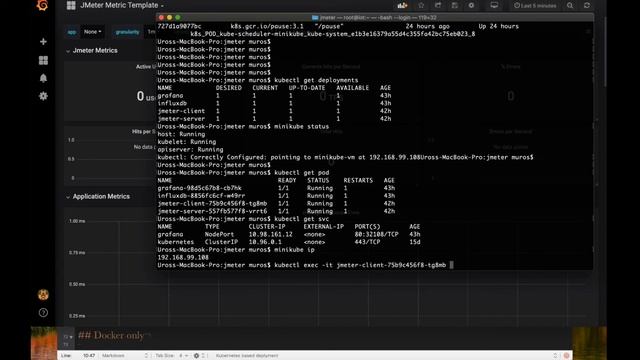The image size is (640, 360).
Task: Click the 'app' variable label
Action: point(72,32)
